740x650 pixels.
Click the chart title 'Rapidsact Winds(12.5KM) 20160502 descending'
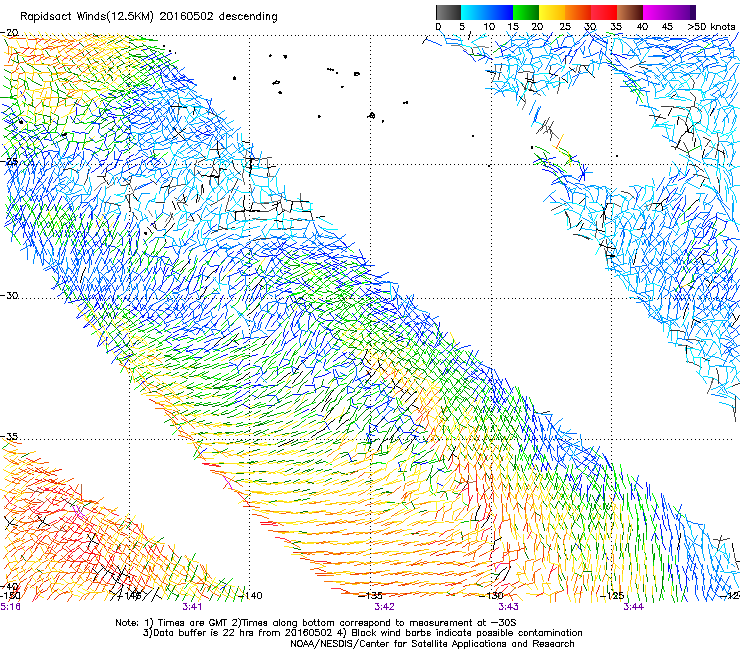tap(149, 17)
